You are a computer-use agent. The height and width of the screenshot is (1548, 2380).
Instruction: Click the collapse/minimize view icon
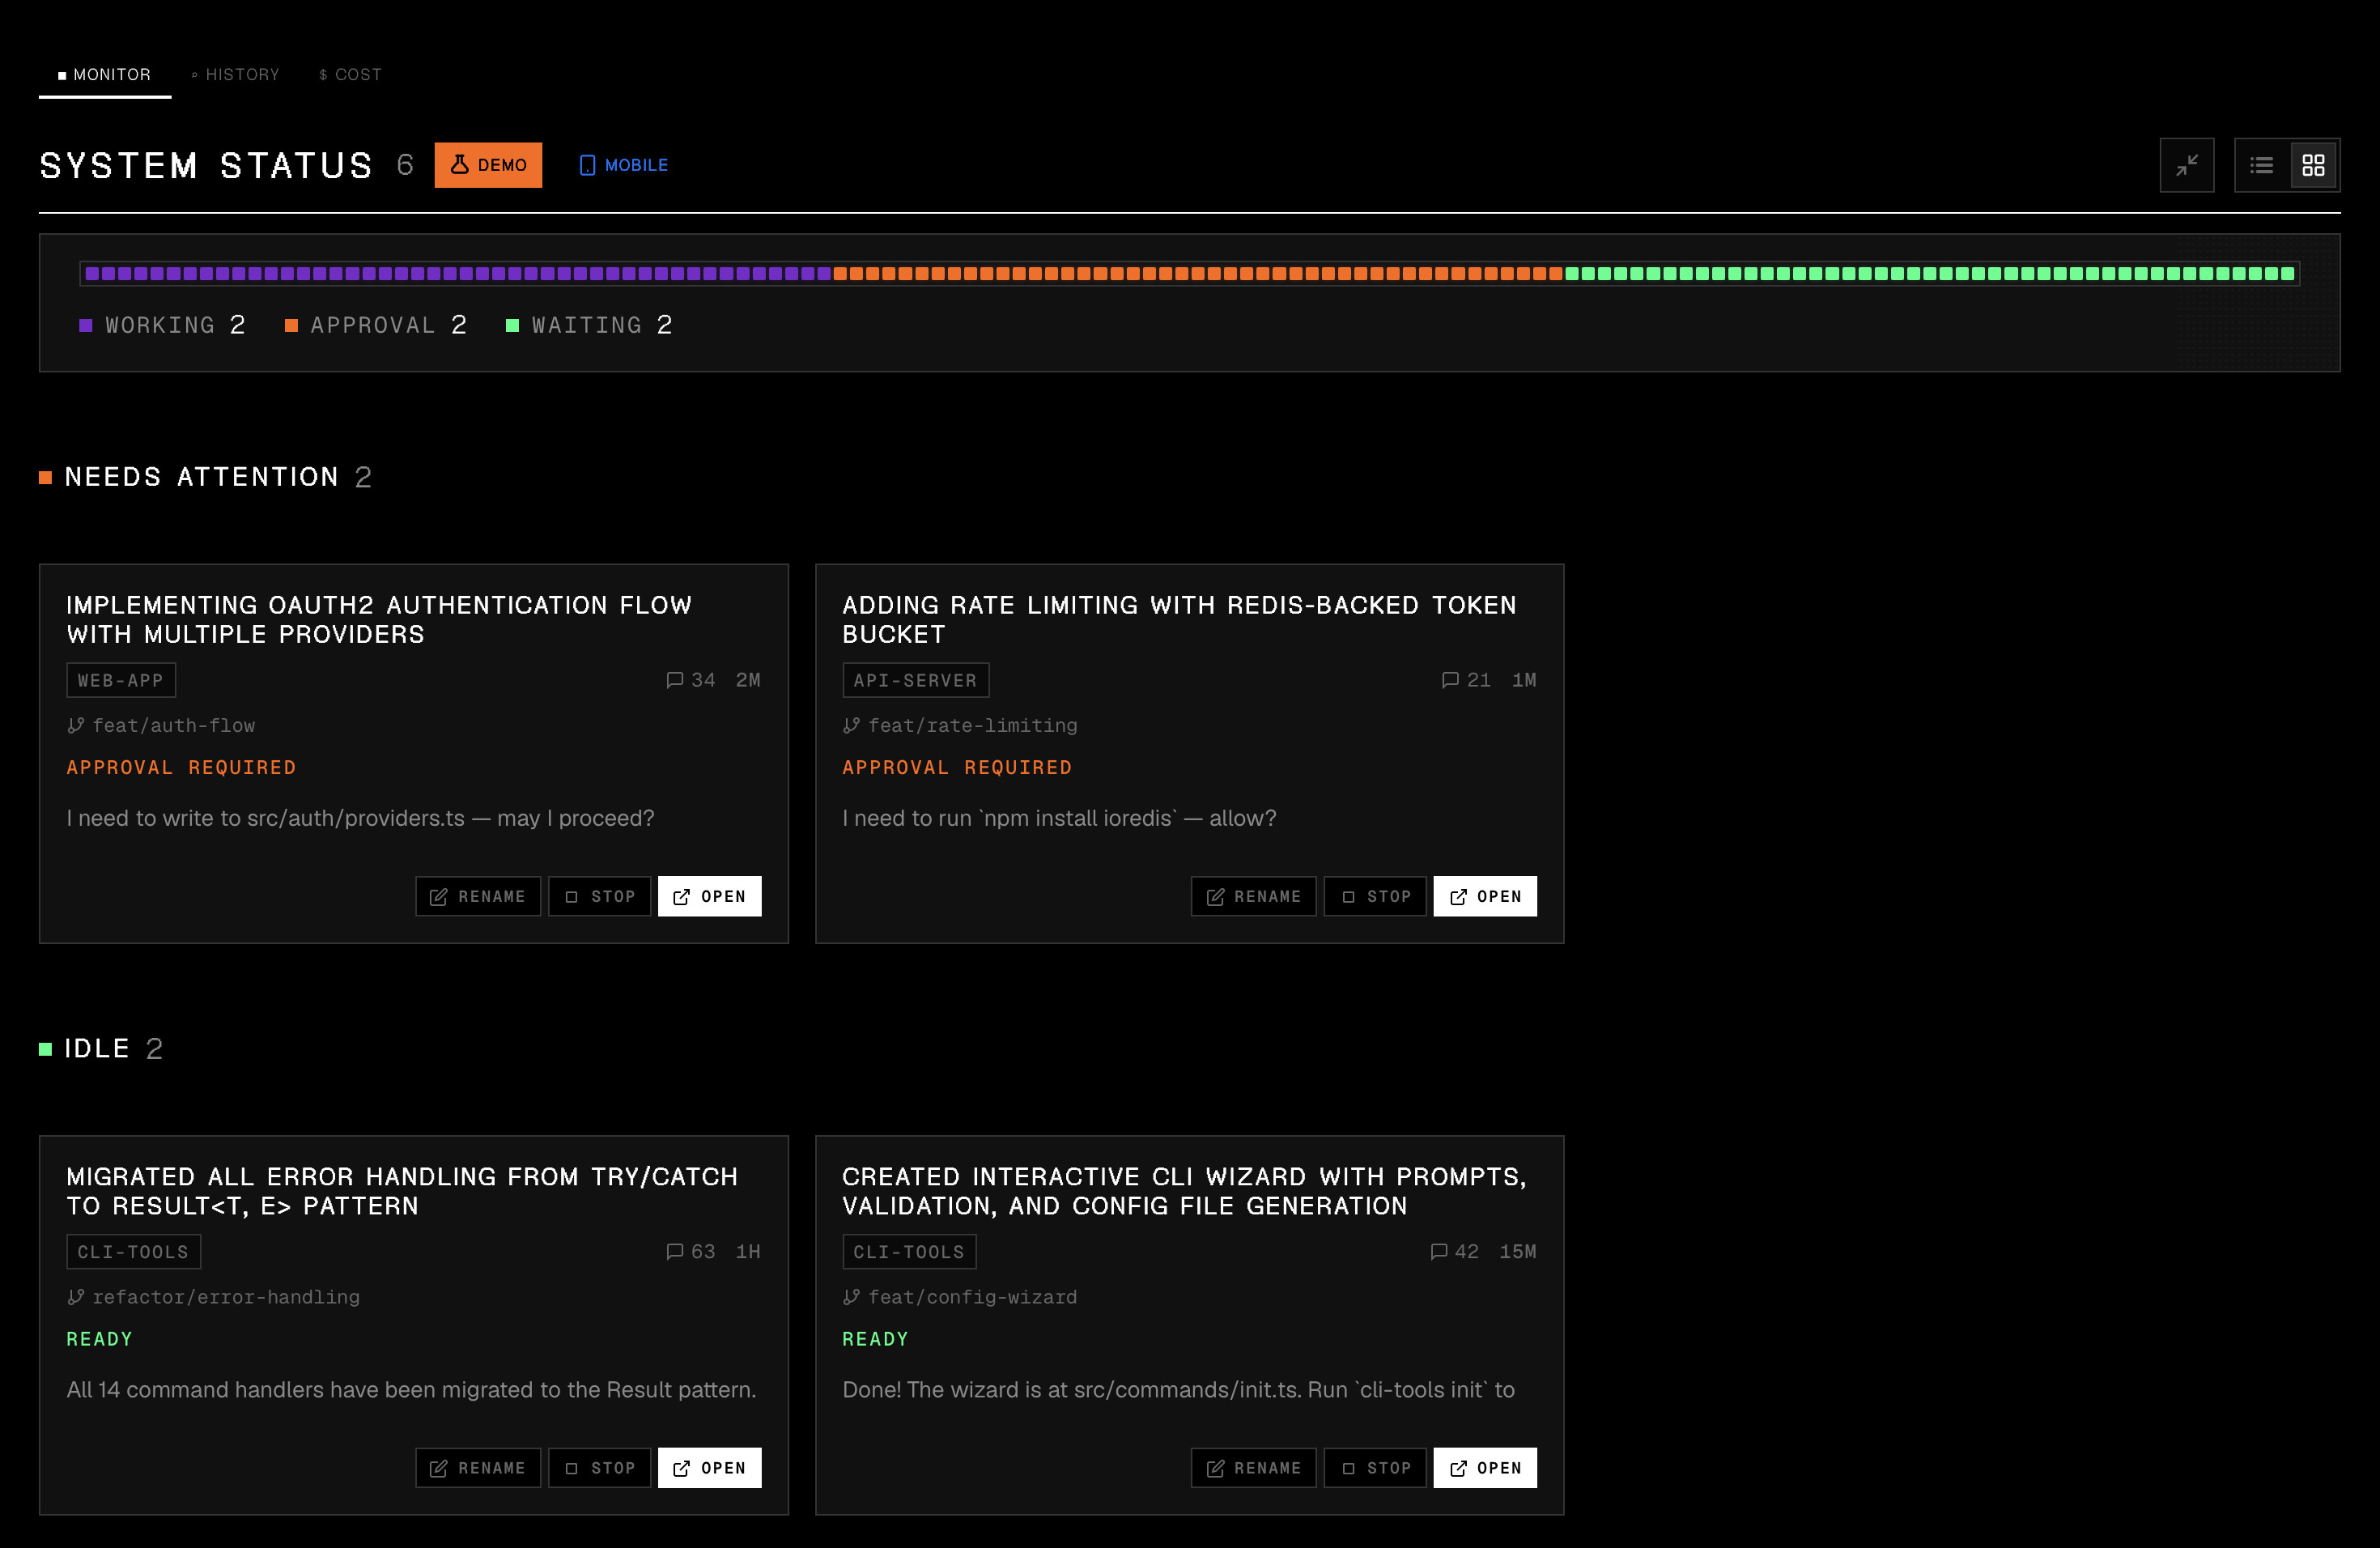coord(2186,165)
